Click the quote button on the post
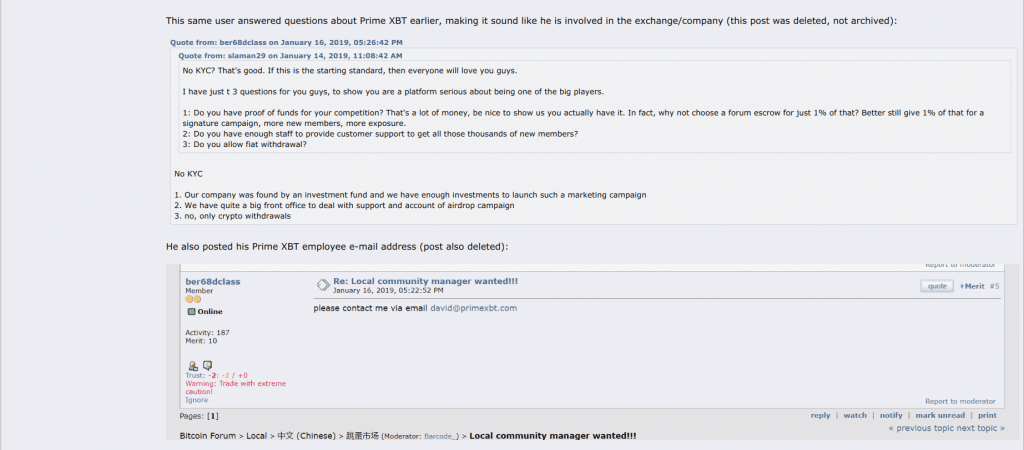Viewport: 1024px width, 450px height. point(937,286)
